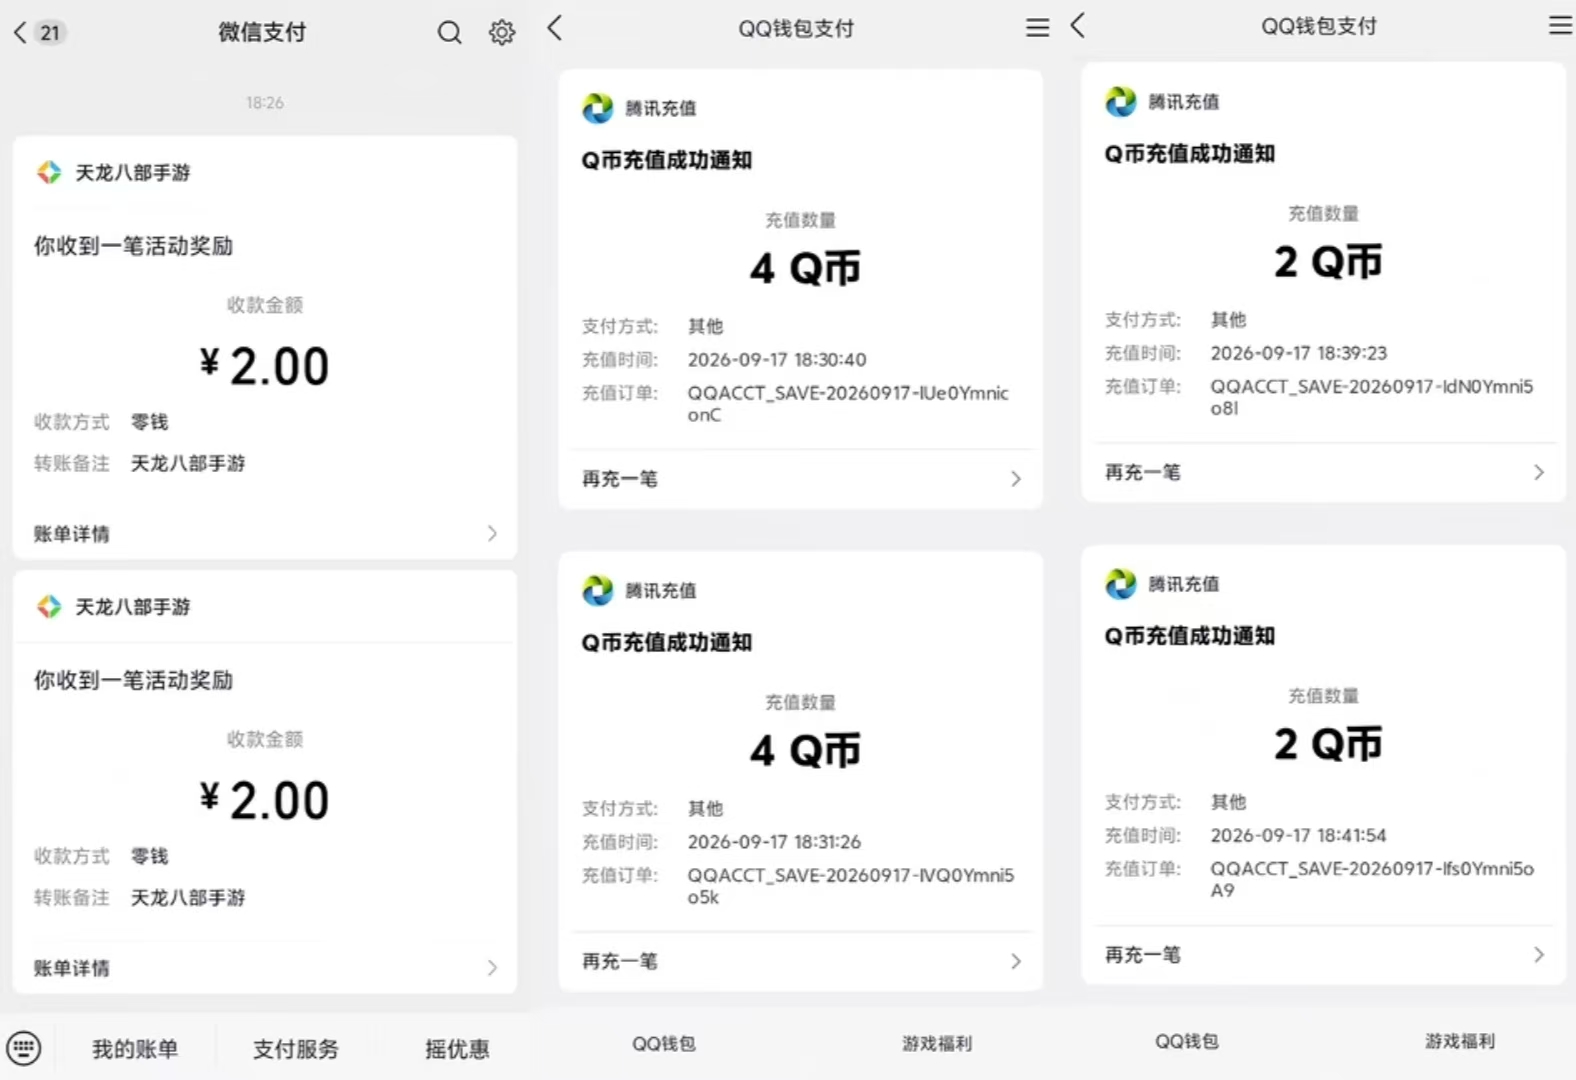The image size is (1576, 1080).
Task: Tap 再充一笔 on the 18:41:54 recharge card
Action: [1323, 954]
